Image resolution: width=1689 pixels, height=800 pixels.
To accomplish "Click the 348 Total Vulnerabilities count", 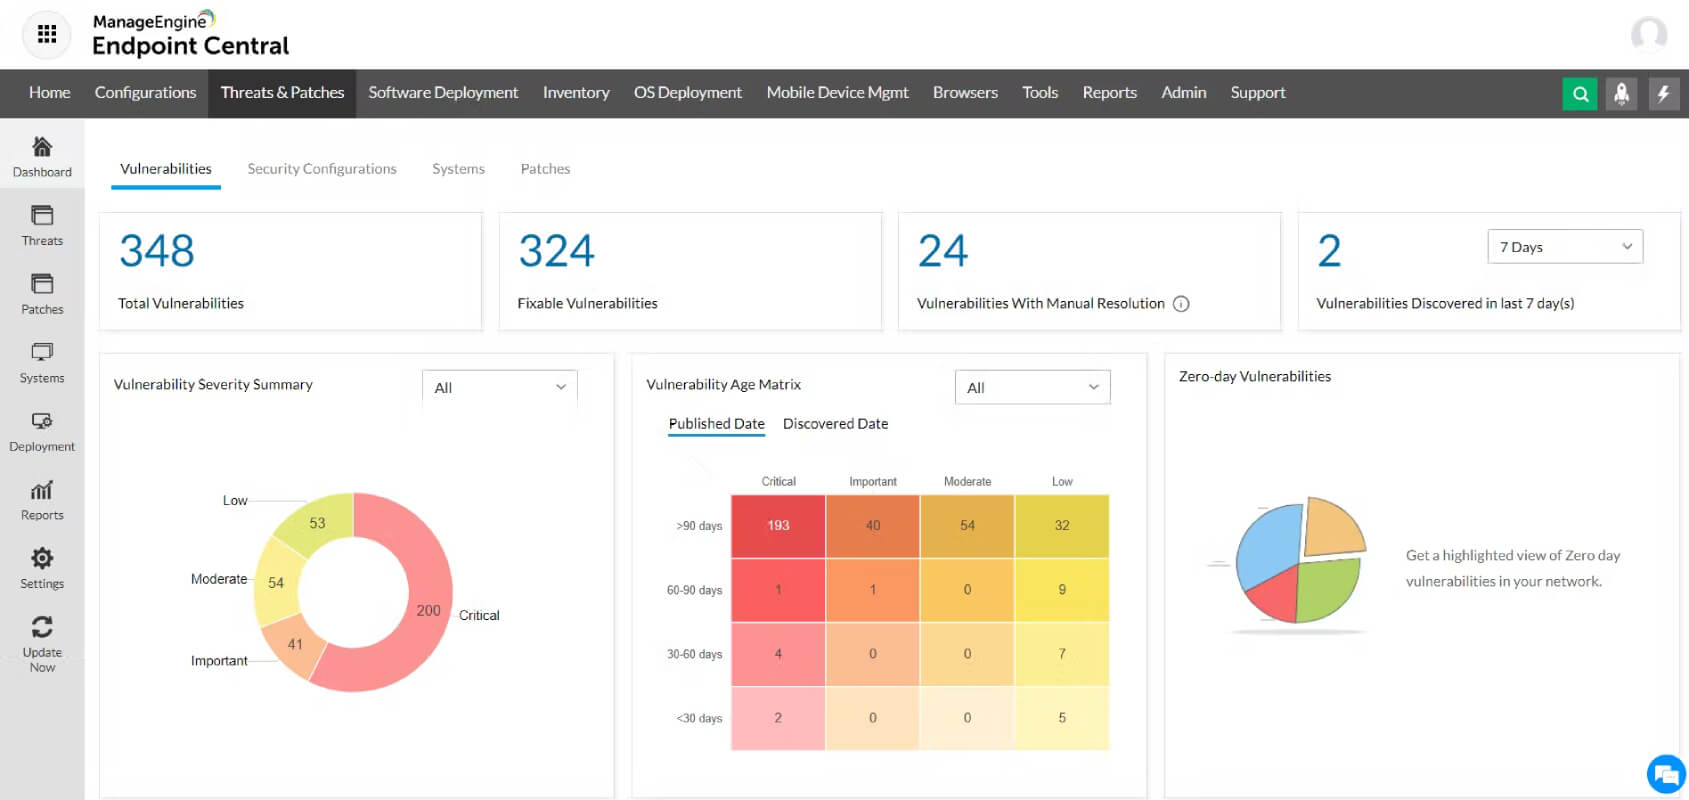I will pyautogui.click(x=157, y=251).
